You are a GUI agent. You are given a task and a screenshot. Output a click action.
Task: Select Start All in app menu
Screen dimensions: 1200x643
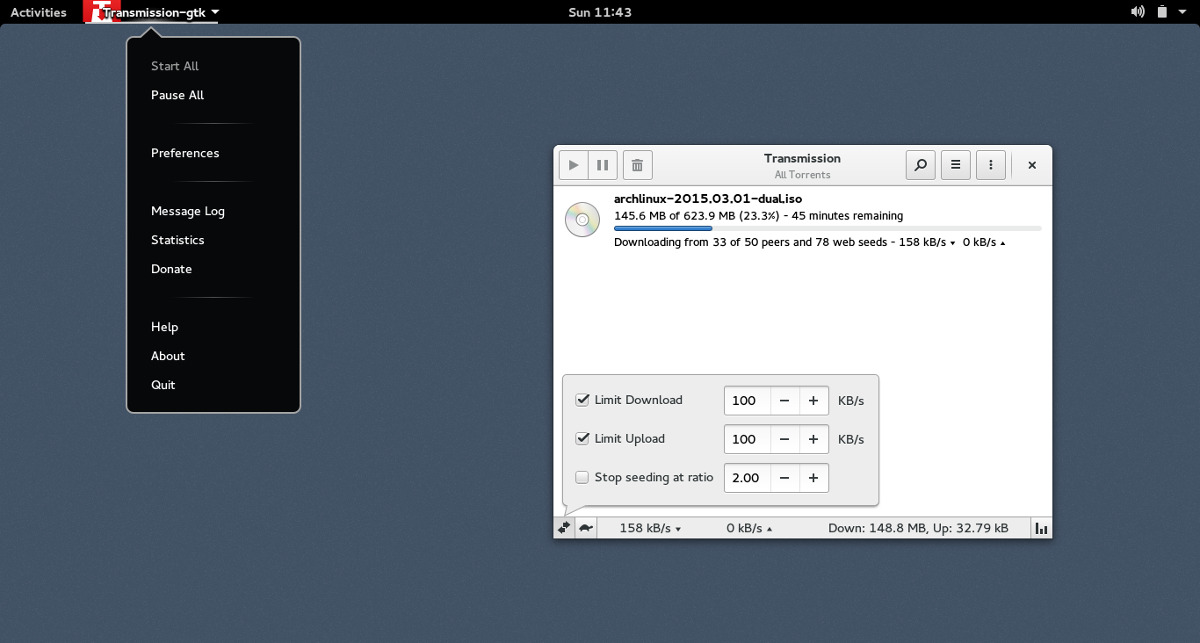coord(175,66)
